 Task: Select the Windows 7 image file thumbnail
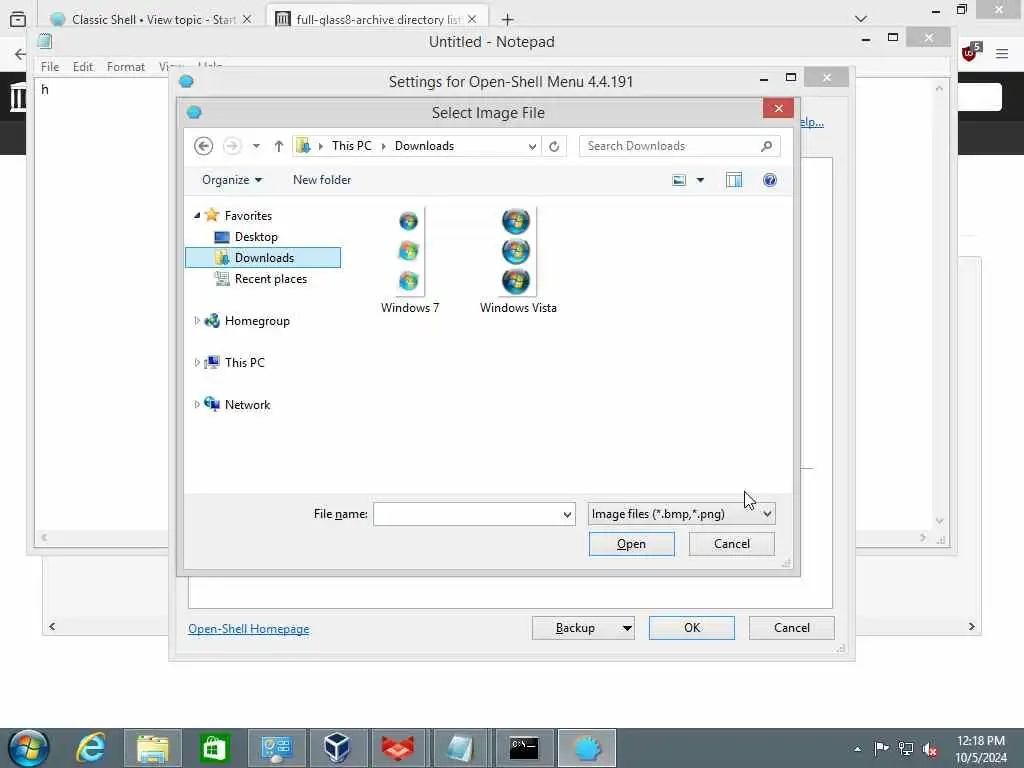coord(409,260)
